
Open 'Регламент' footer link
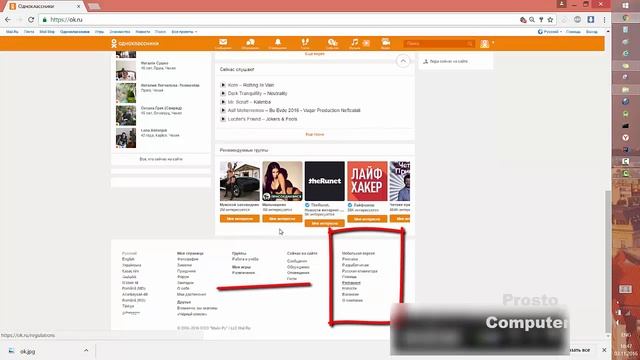coord(351,282)
